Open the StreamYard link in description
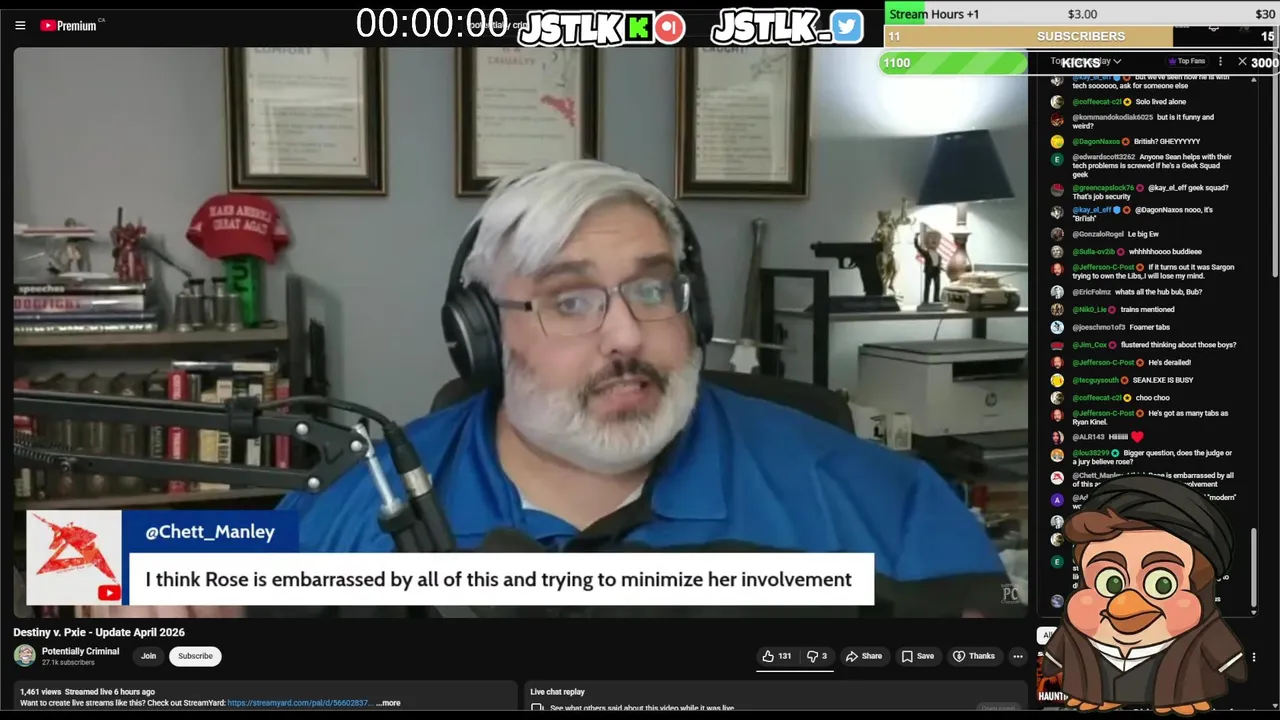This screenshot has height=720, width=1280. [299, 703]
